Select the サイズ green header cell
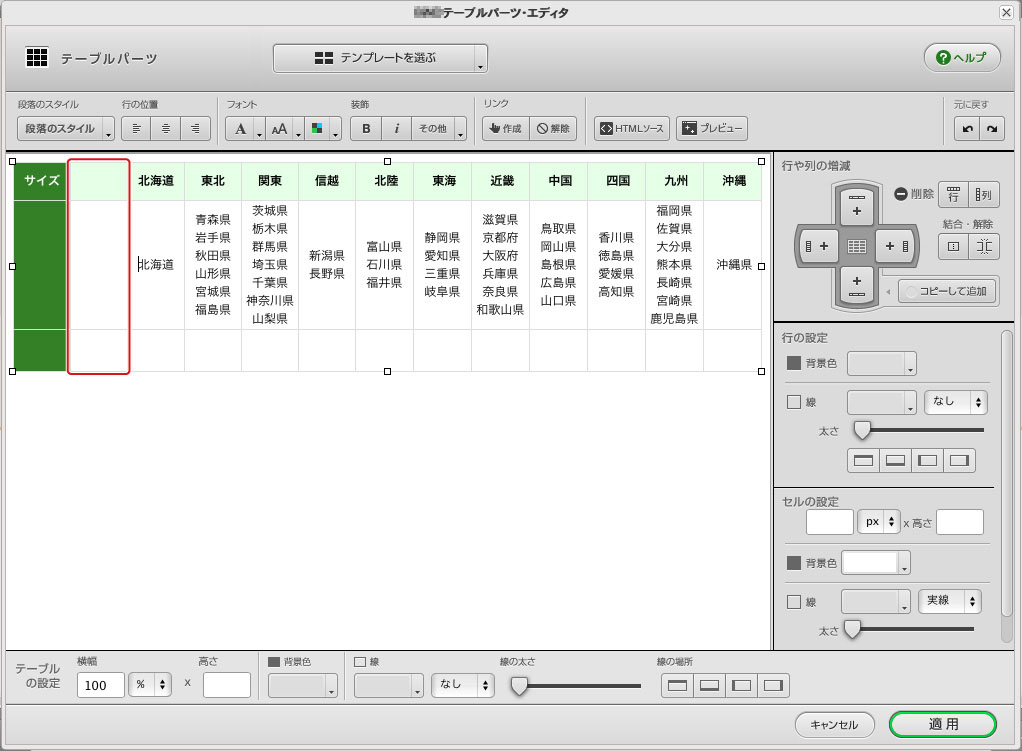Image resolution: width=1022 pixels, height=751 pixels. coord(40,181)
